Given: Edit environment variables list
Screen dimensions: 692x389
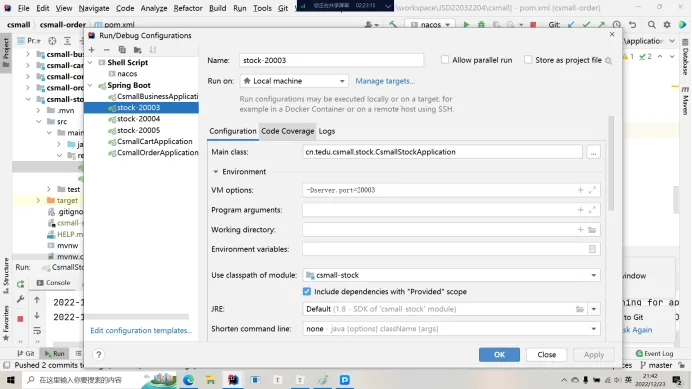Looking at the screenshot, I should click(x=592, y=249).
